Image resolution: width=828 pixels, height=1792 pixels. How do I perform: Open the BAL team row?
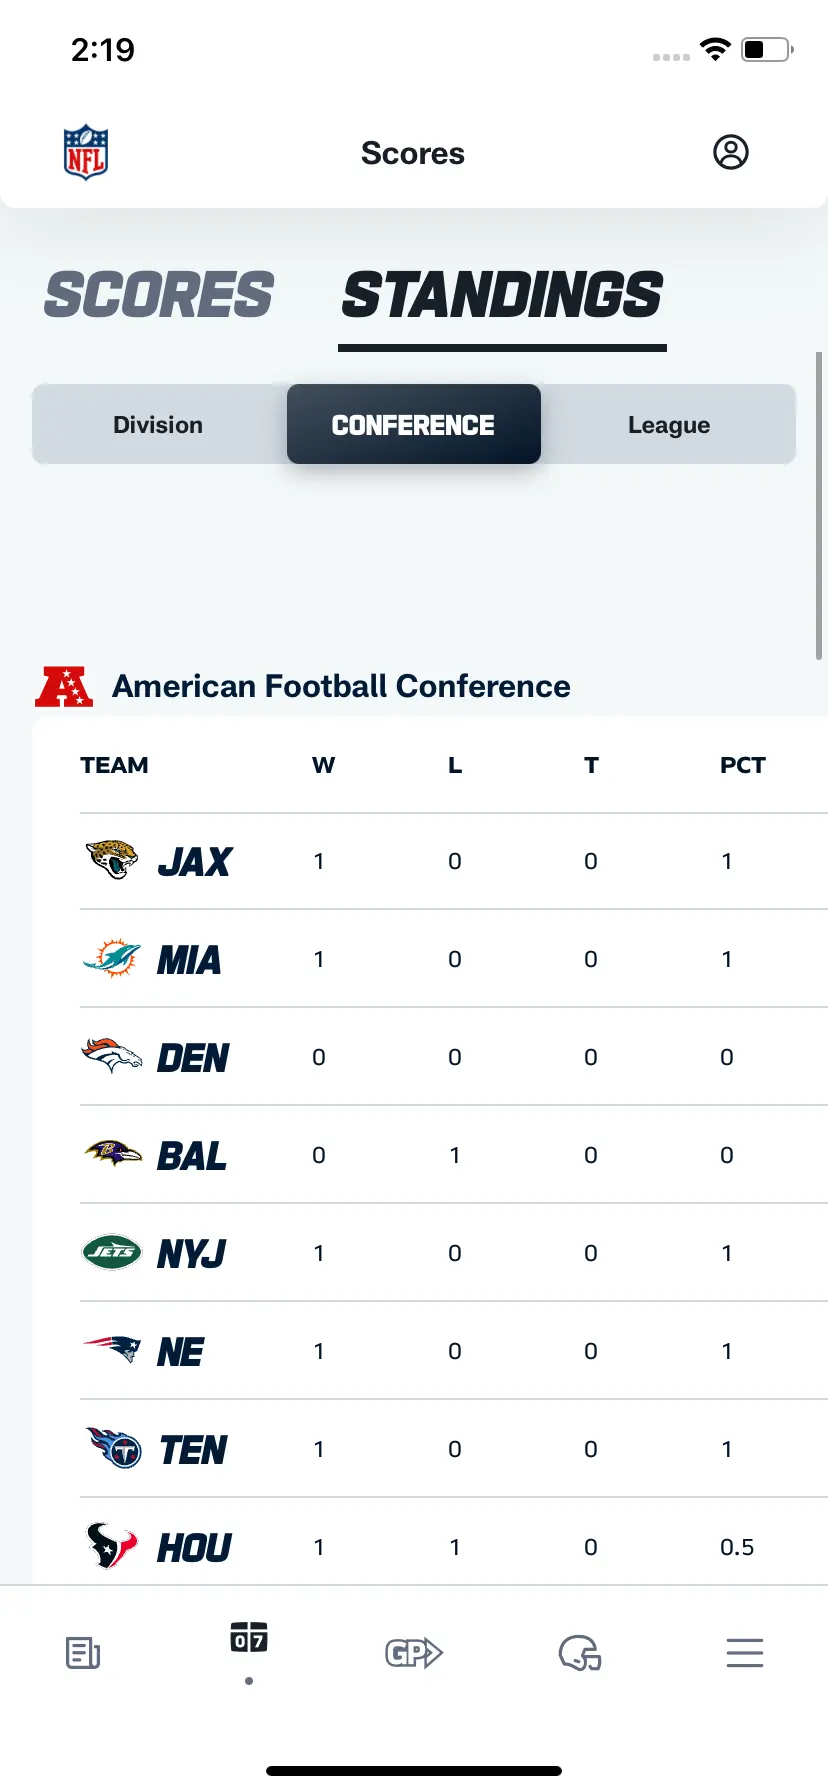[x=454, y=1155]
